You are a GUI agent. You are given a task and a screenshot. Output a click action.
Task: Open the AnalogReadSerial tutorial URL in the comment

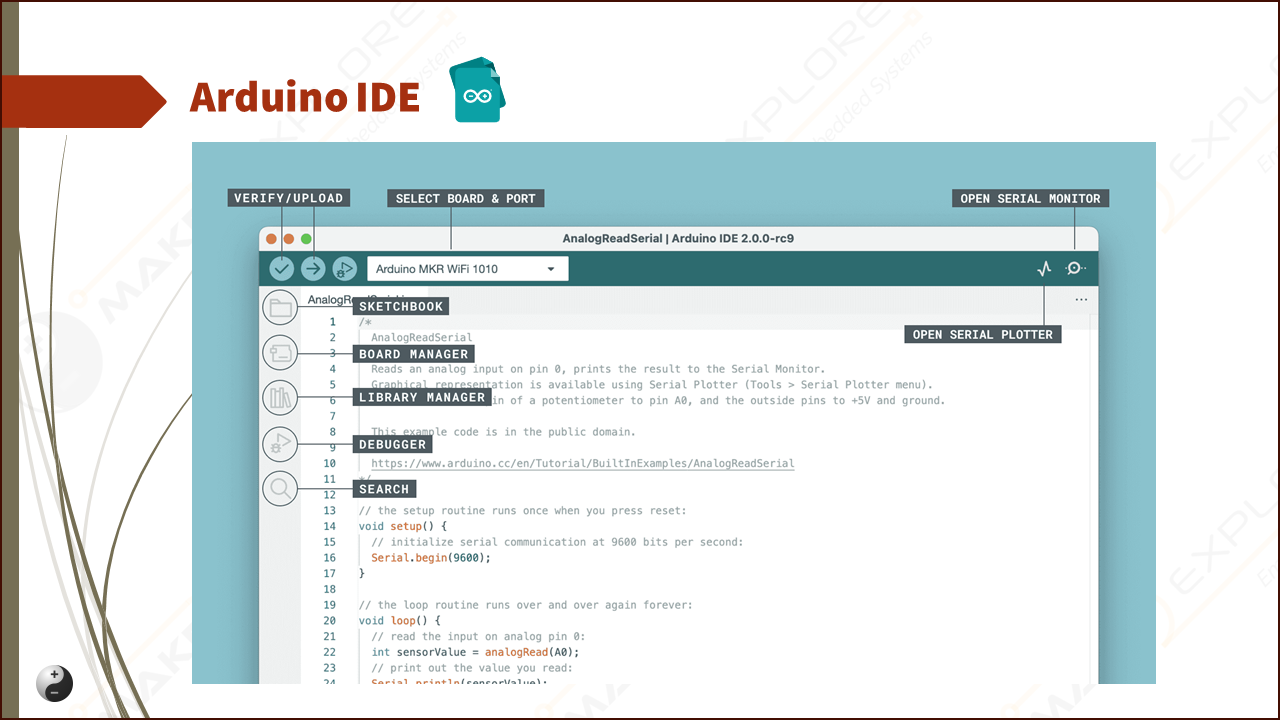tap(582, 463)
